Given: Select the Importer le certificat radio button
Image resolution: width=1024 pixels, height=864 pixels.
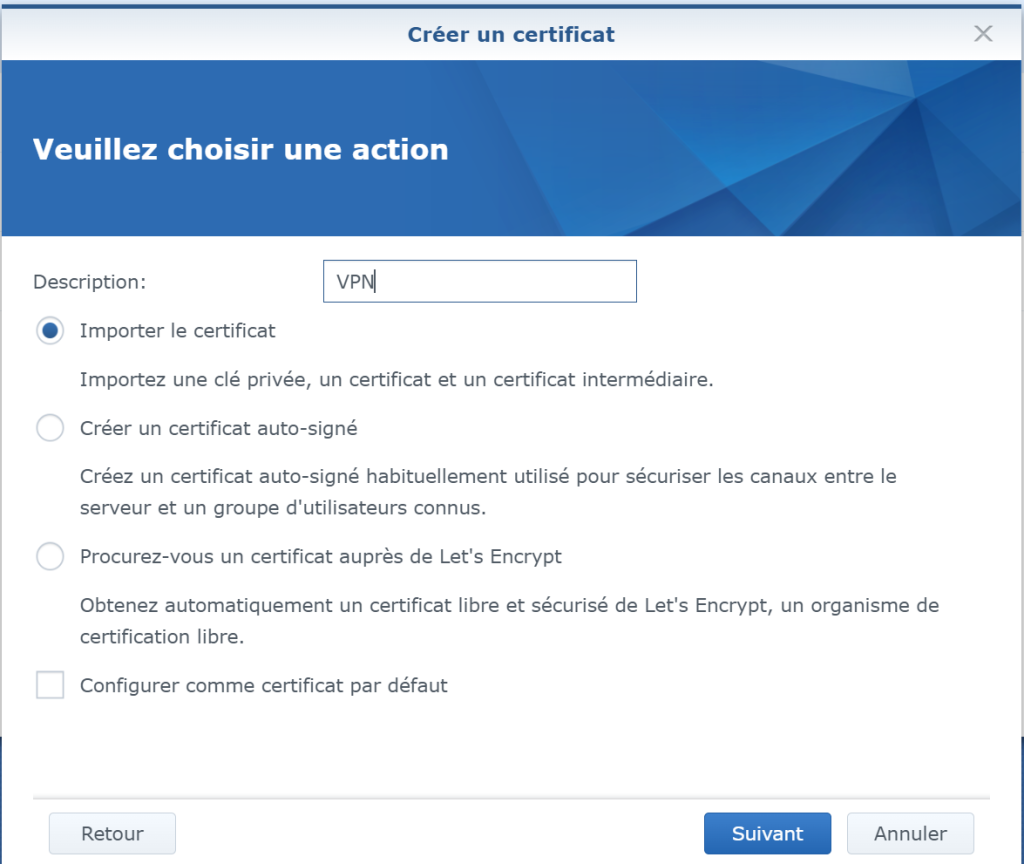Looking at the screenshot, I should [50, 330].
